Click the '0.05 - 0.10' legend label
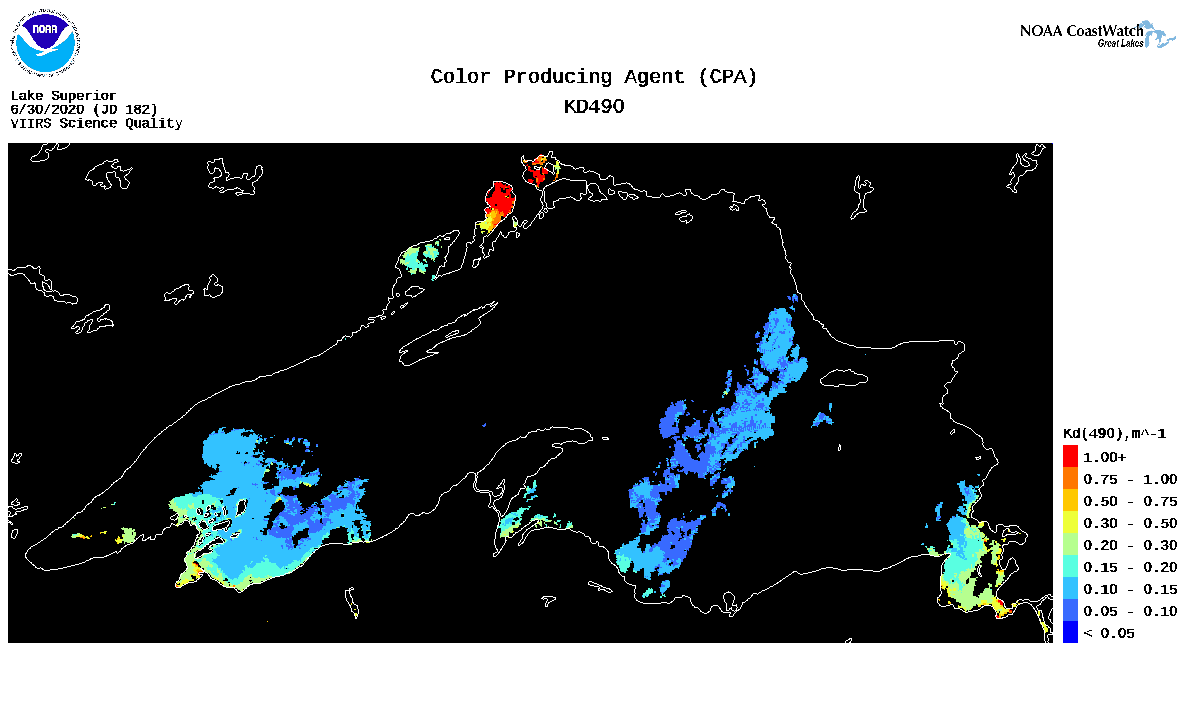Screen dimensions: 1188x703 1130,611
